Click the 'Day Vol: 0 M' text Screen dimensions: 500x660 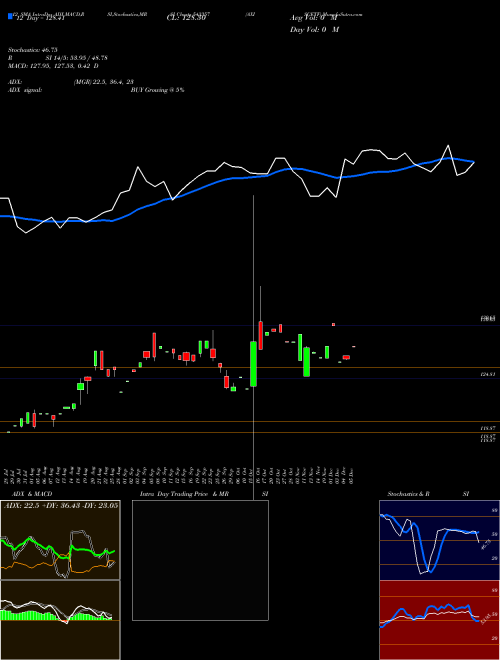314,30
